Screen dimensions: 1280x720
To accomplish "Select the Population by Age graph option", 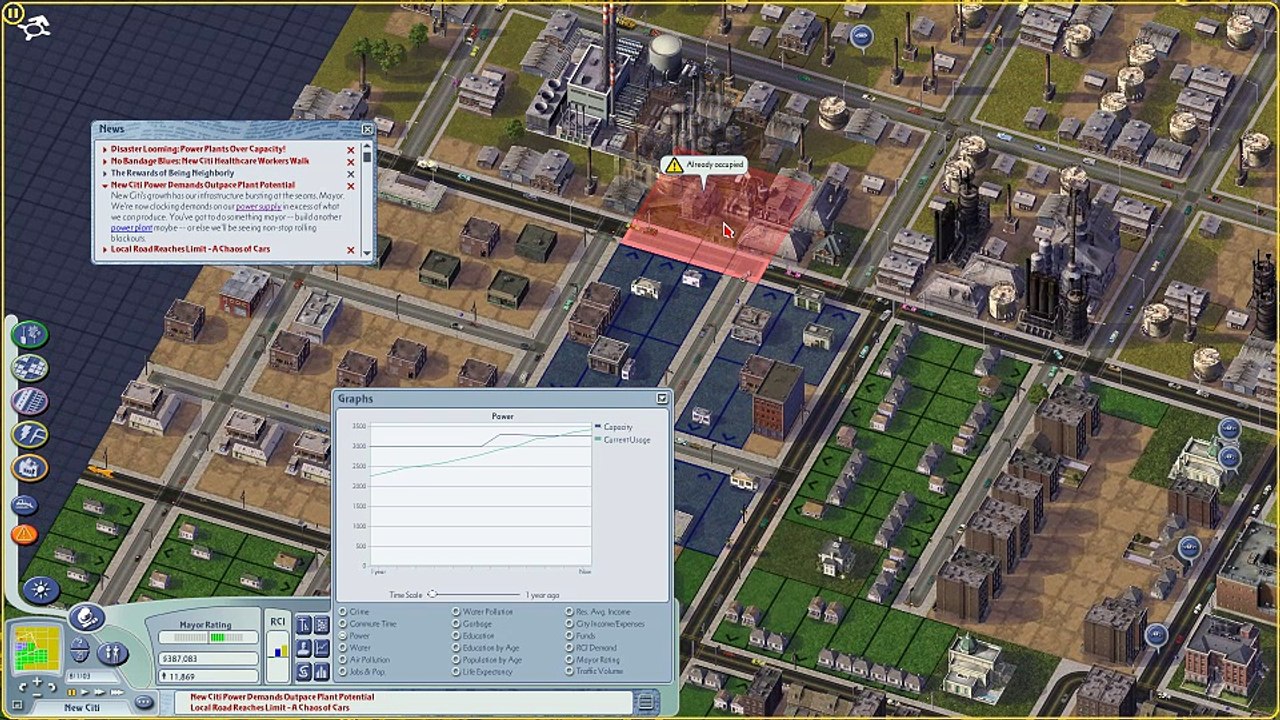I will (487, 660).
